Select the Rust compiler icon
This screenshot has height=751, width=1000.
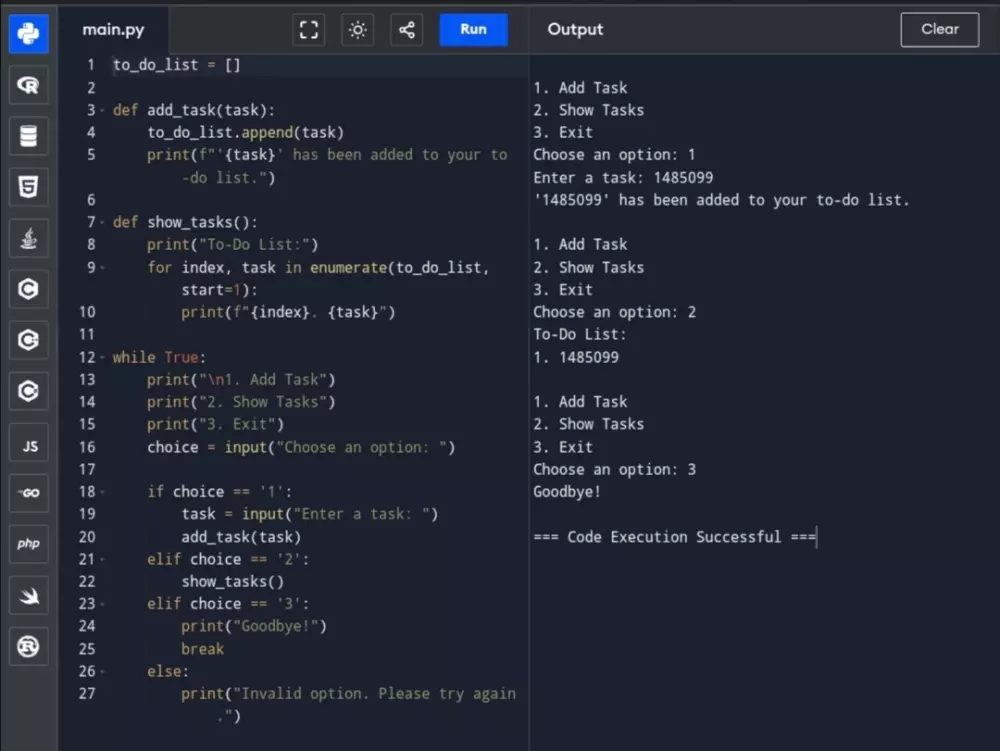pyautogui.click(x=29, y=646)
